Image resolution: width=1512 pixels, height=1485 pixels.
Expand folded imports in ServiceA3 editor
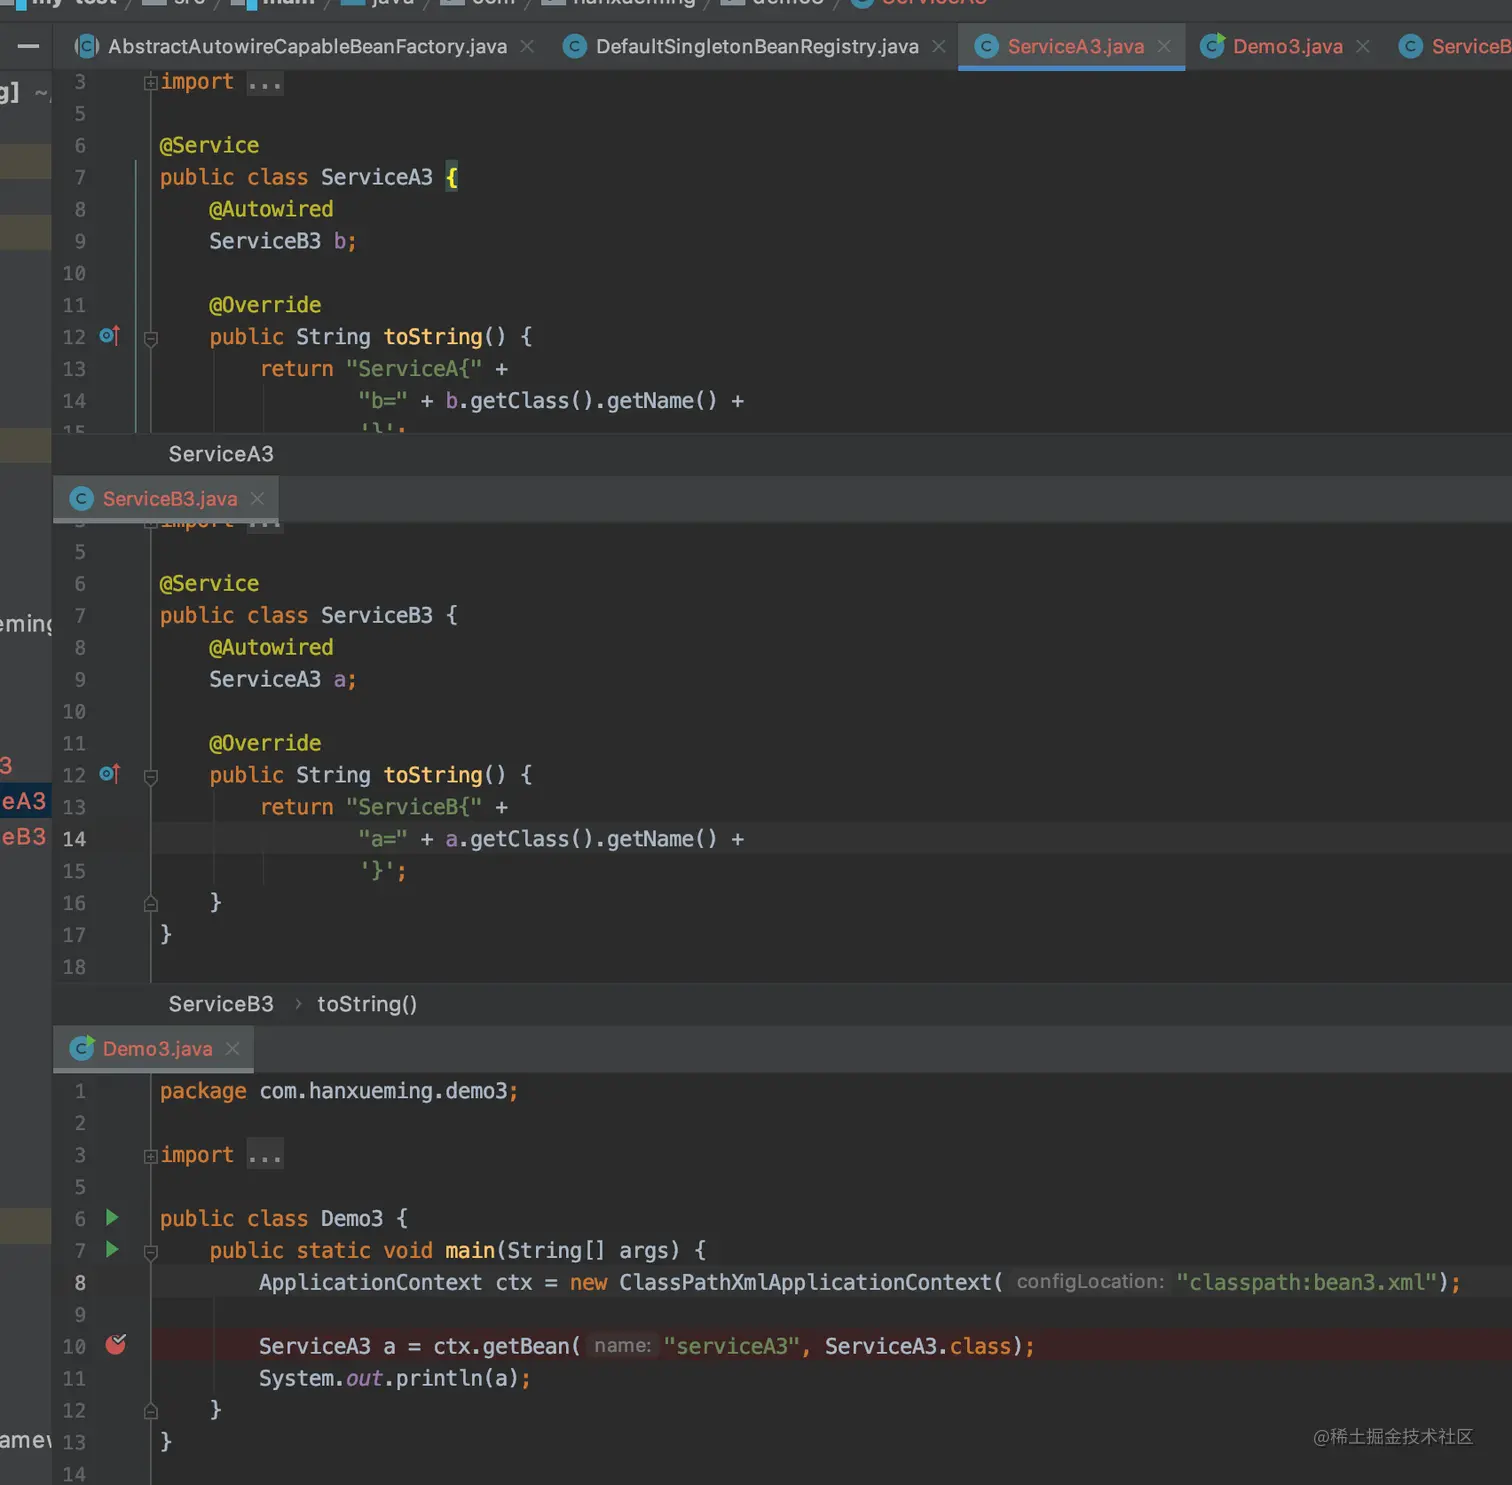pyautogui.click(x=151, y=82)
